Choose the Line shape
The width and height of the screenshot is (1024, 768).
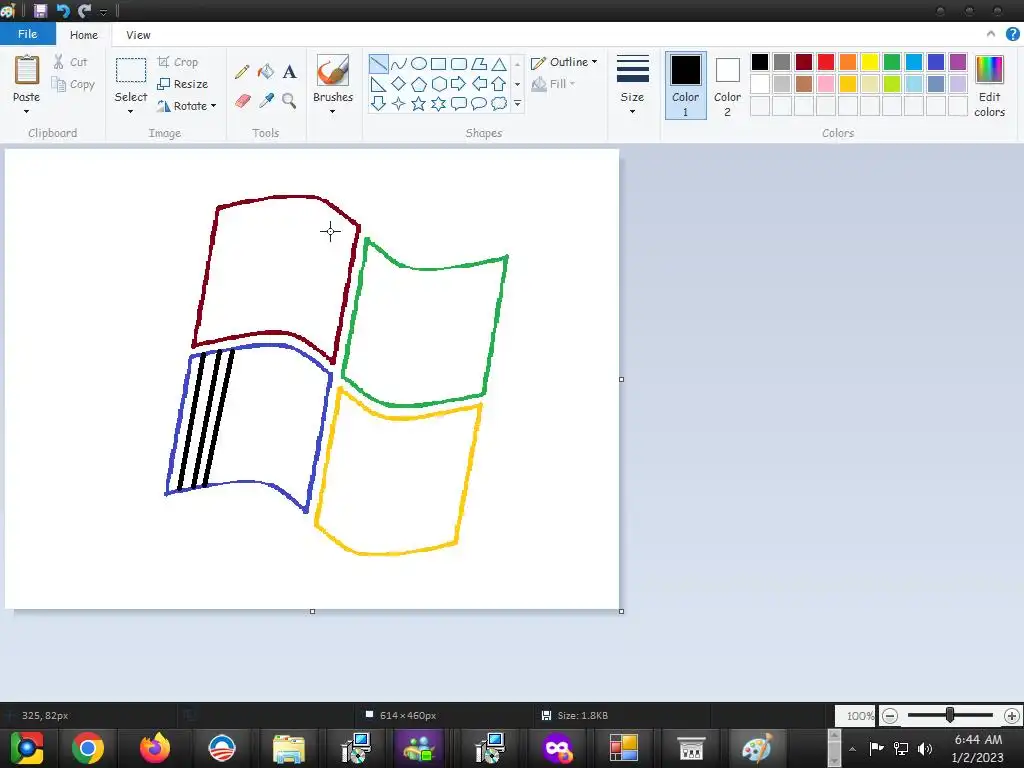(x=378, y=64)
